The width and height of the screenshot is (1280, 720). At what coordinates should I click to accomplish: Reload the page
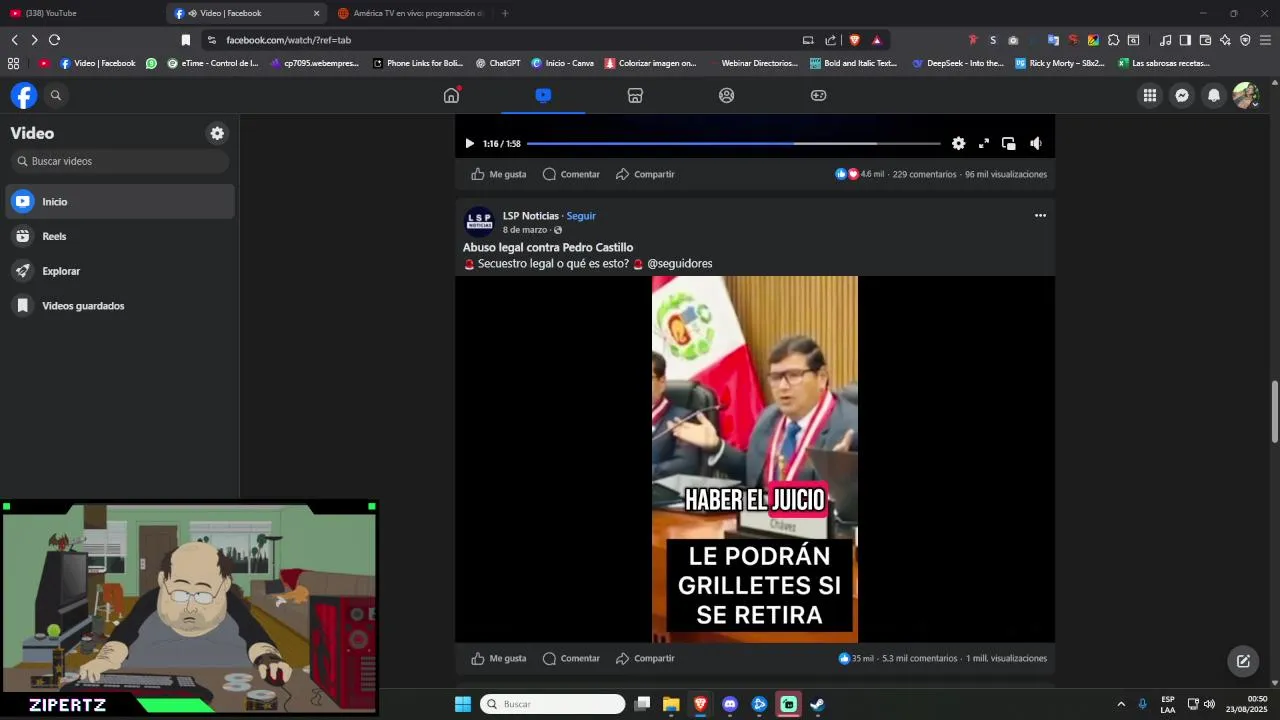(54, 40)
